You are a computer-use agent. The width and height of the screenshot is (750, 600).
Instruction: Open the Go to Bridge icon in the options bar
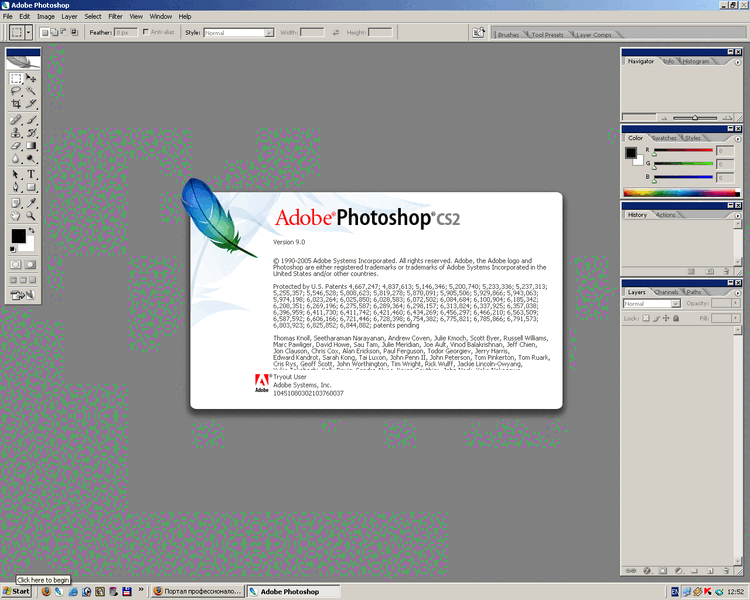478,33
